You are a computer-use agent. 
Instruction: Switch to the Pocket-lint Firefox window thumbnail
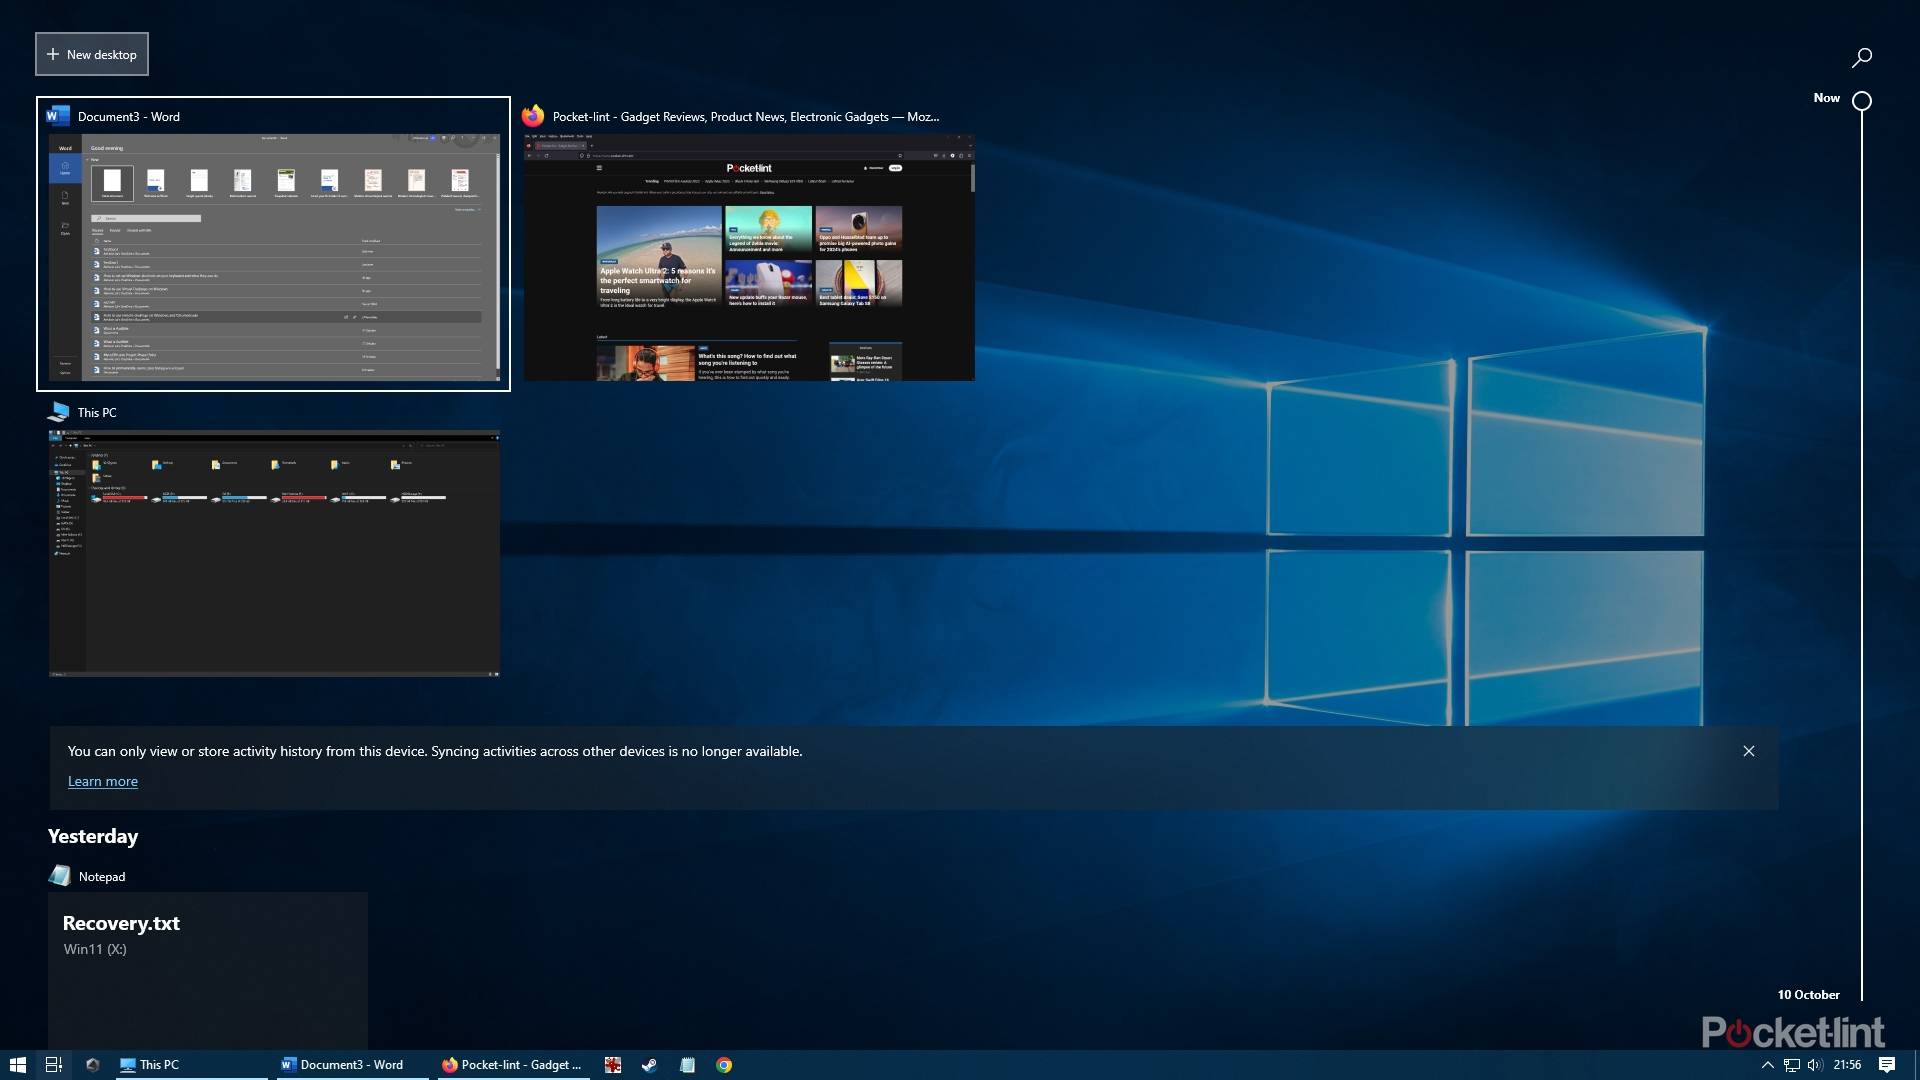pyautogui.click(x=749, y=257)
